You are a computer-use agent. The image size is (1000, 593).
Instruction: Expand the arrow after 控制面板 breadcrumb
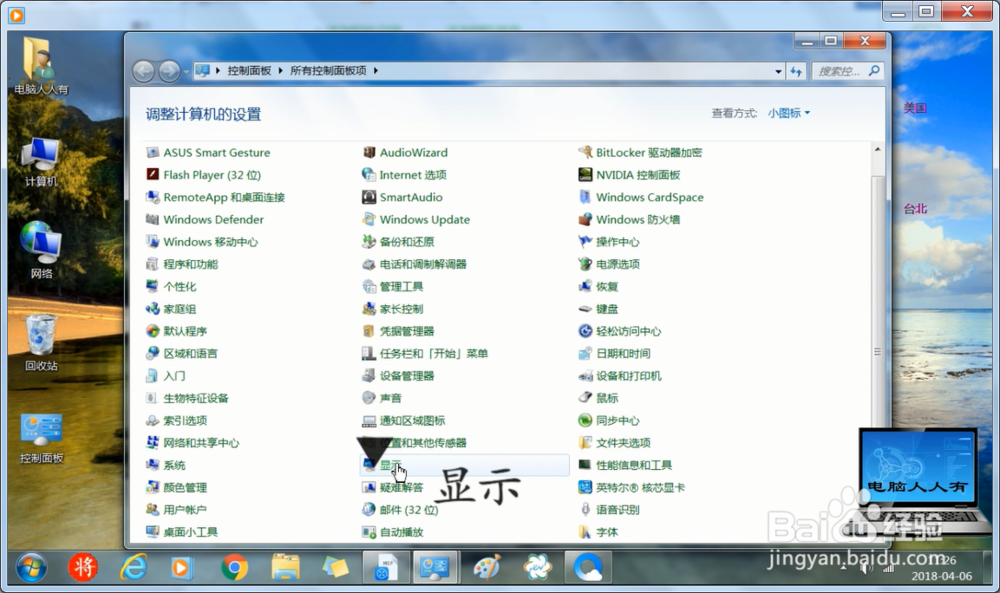point(280,71)
